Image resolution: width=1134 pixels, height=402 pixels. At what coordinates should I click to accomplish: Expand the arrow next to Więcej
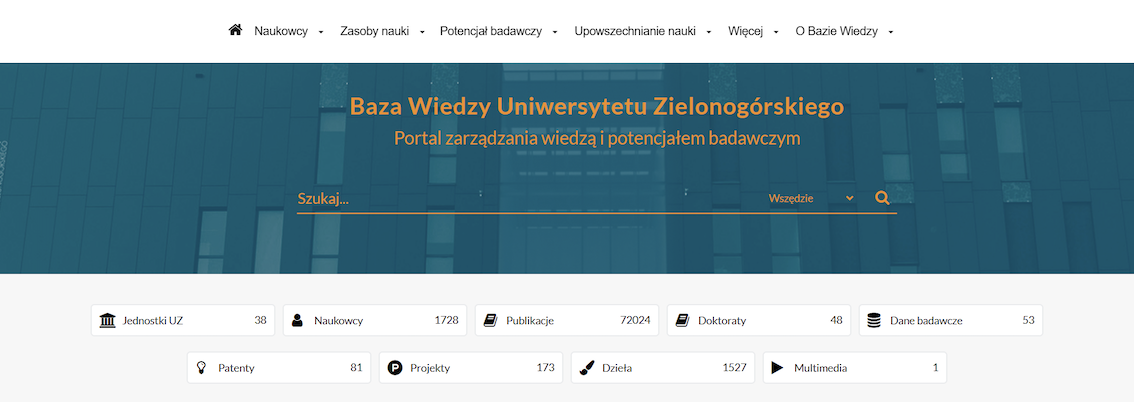click(776, 32)
